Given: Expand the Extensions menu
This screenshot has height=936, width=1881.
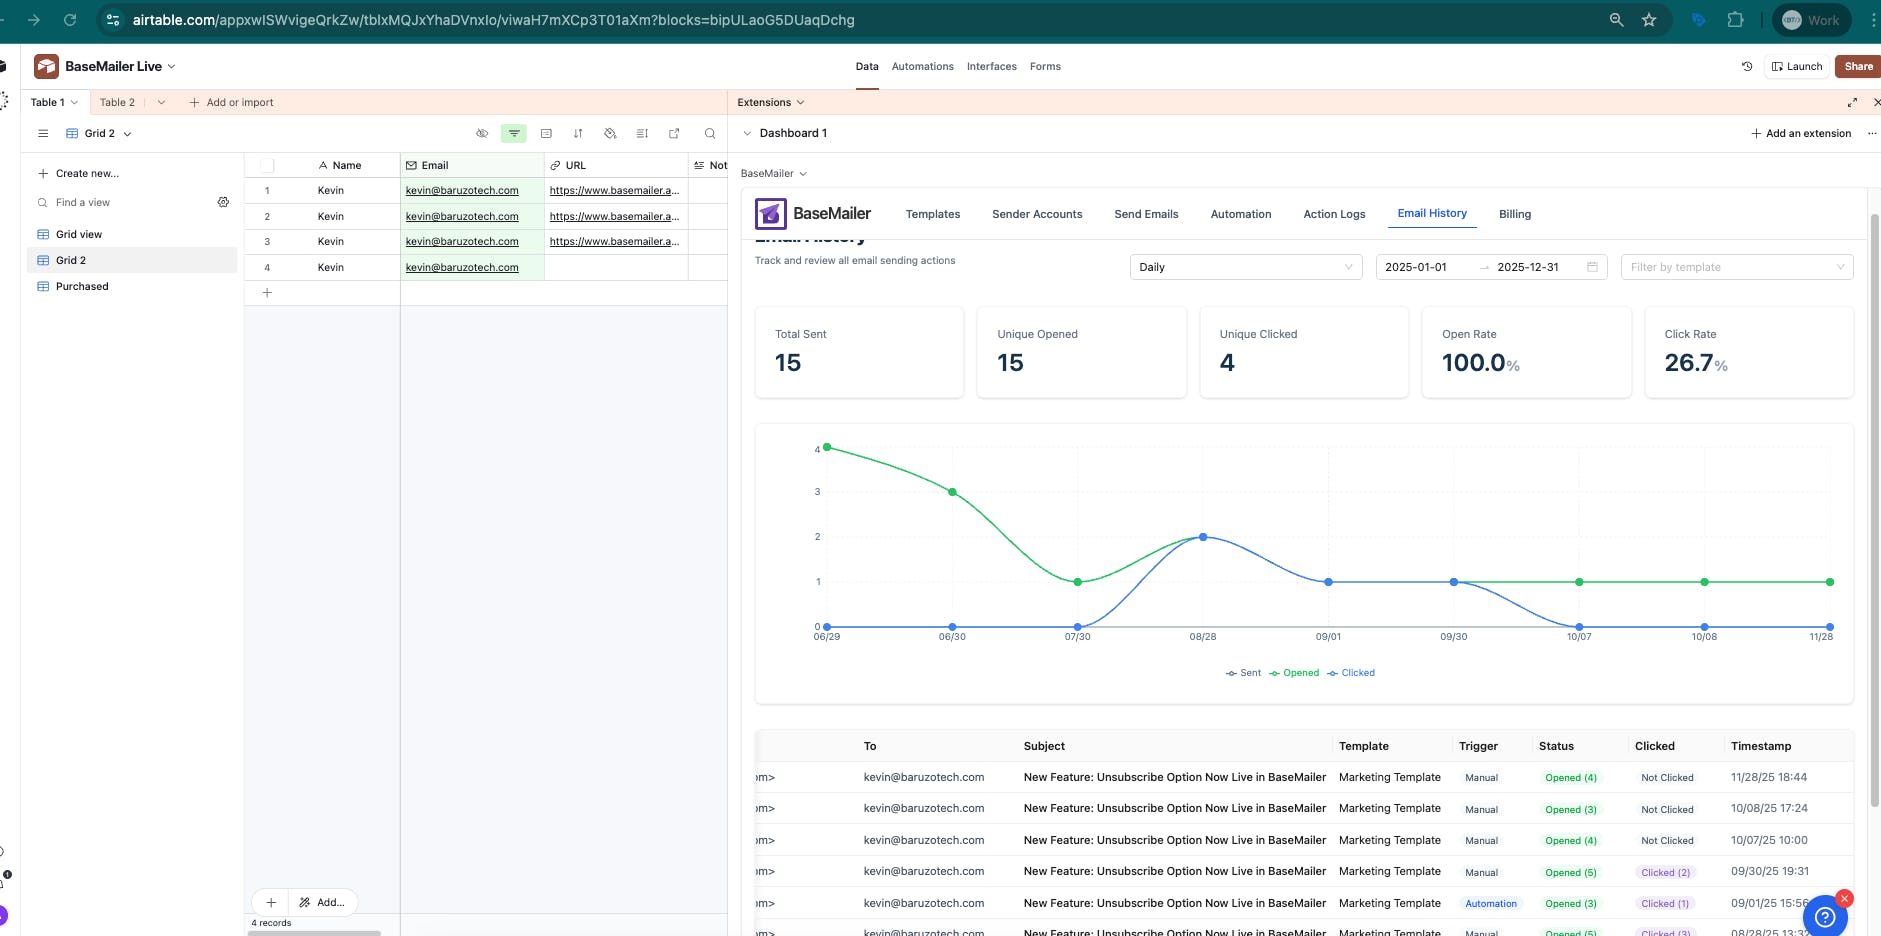Looking at the screenshot, I should [x=771, y=102].
